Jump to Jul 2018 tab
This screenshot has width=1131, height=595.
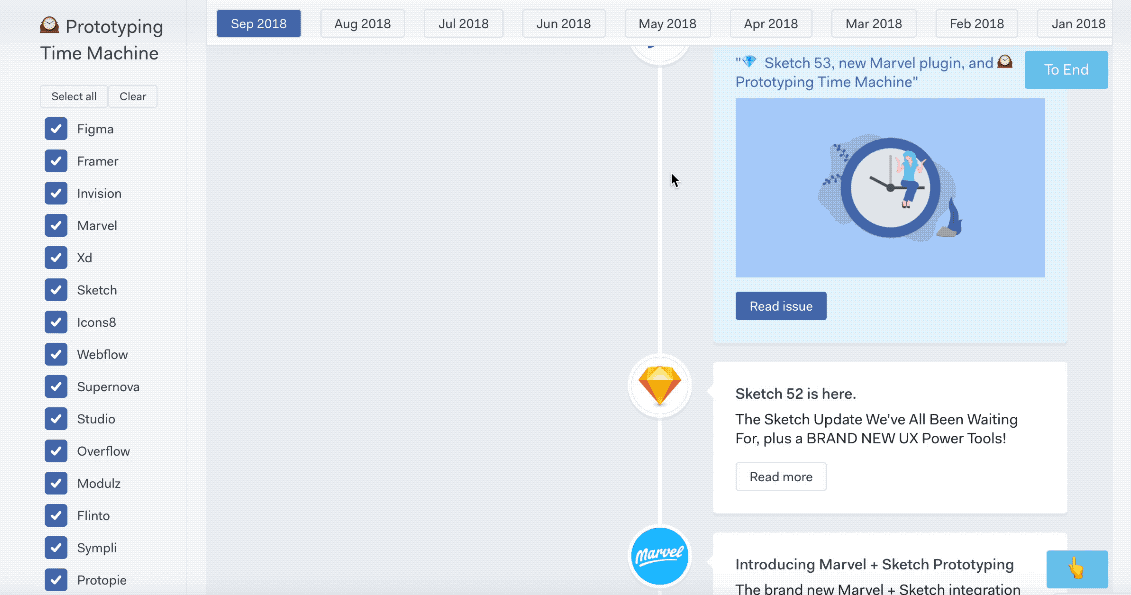click(463, 24)
